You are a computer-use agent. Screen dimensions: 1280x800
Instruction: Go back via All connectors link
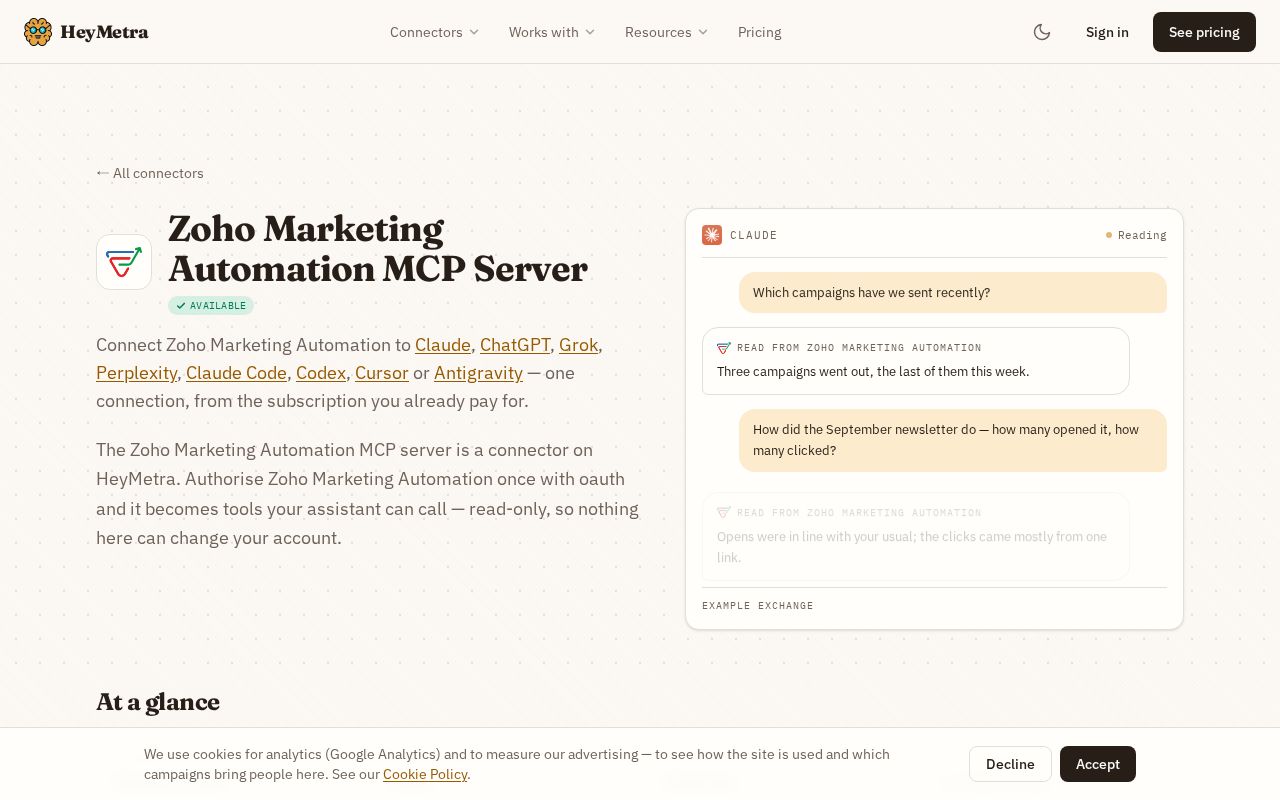pyautogui.click(x=150, y=173)
